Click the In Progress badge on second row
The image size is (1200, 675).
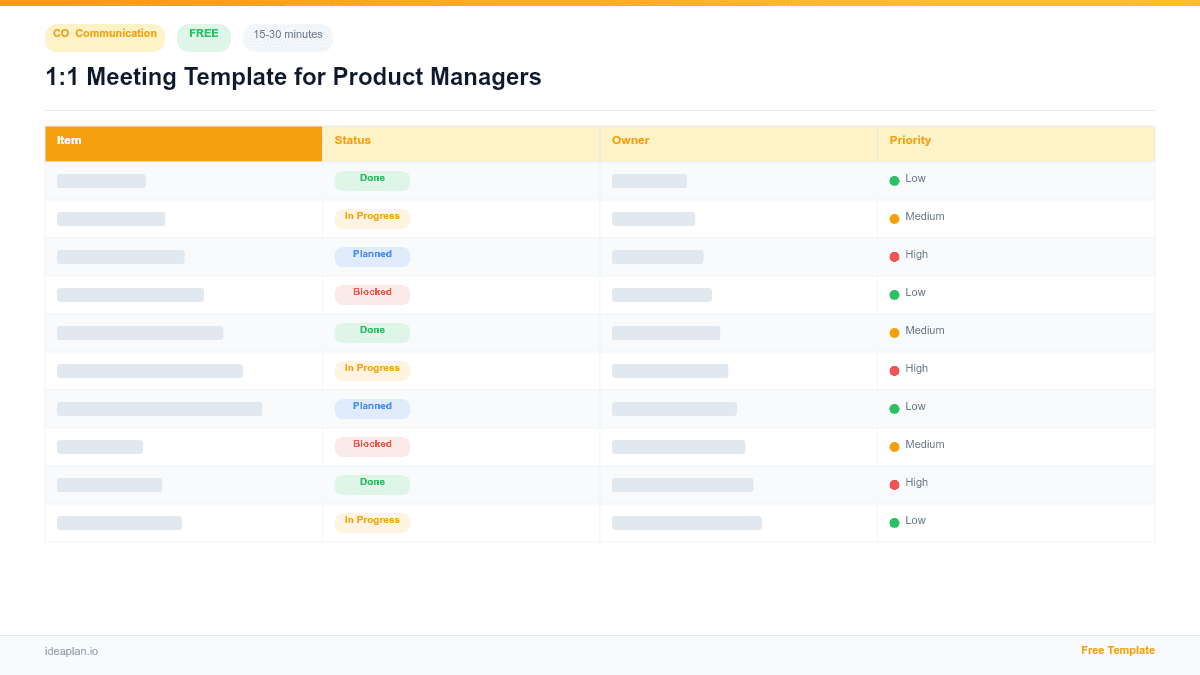tap(372, 217)
